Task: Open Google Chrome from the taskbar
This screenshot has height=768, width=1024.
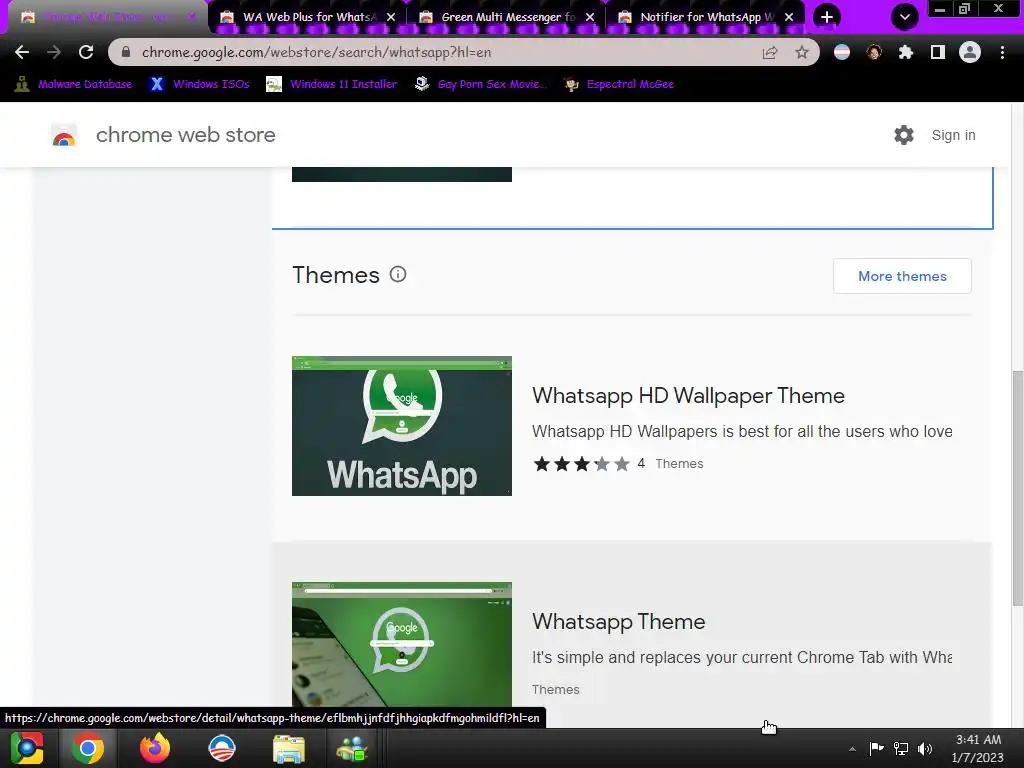Action: 88,748
